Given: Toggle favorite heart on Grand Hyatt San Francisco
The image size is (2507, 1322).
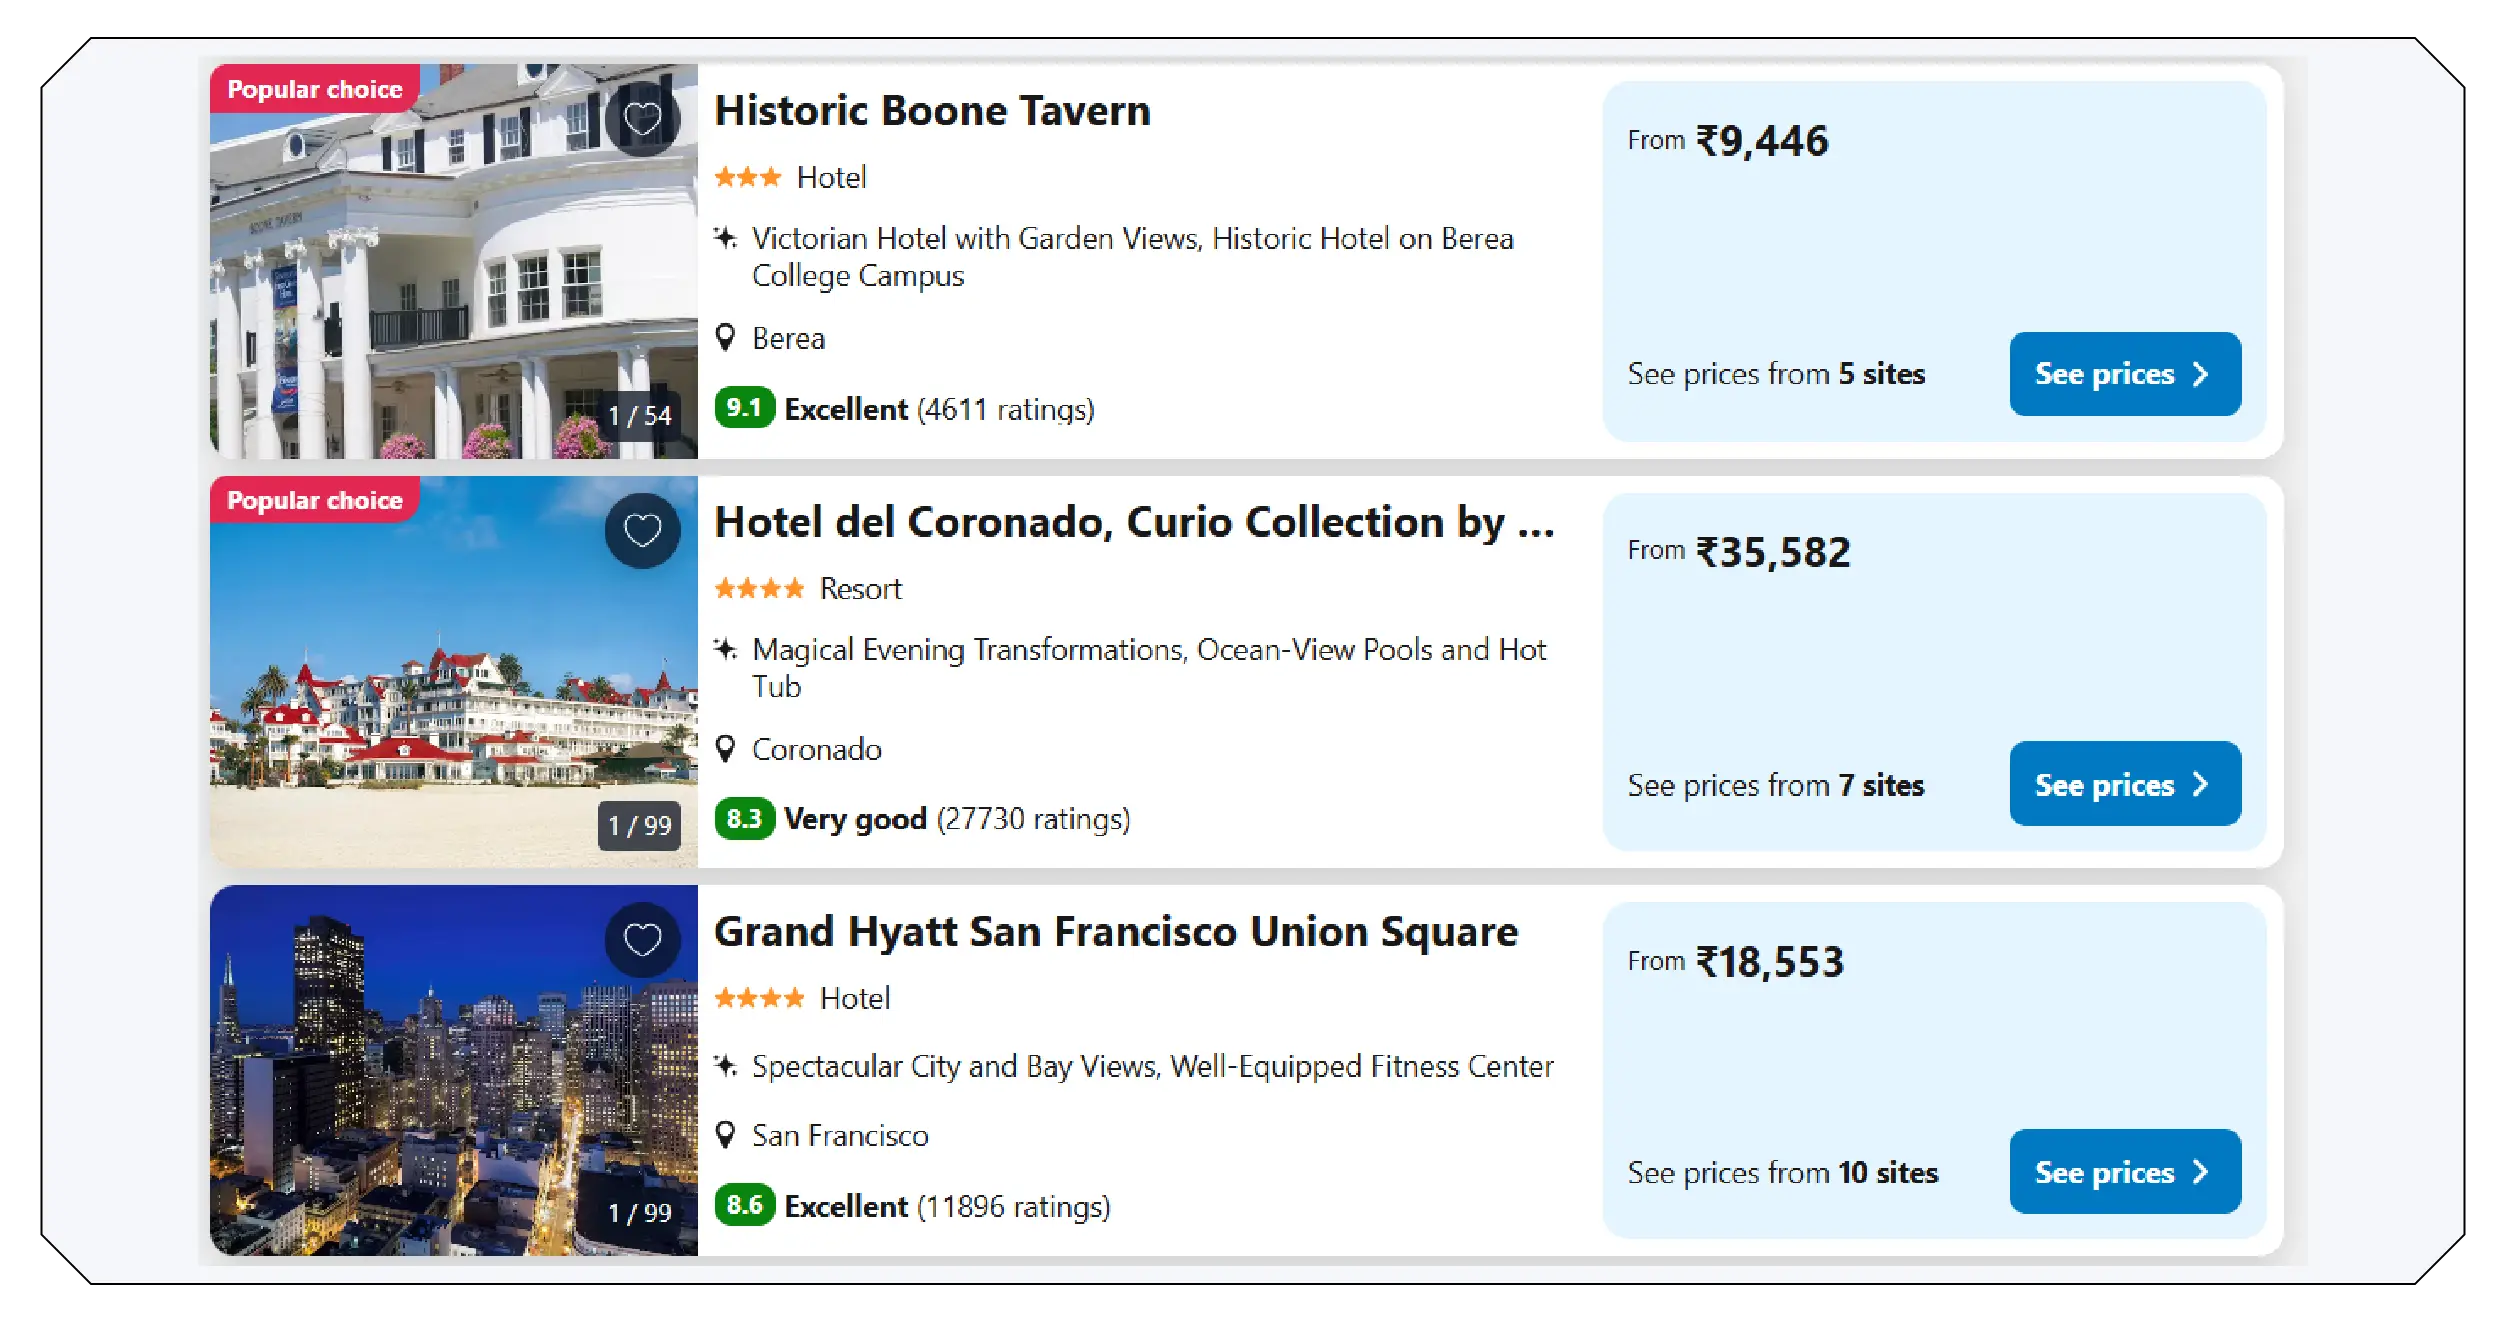Looking at the screenshot, I should (x=642, y=941).
